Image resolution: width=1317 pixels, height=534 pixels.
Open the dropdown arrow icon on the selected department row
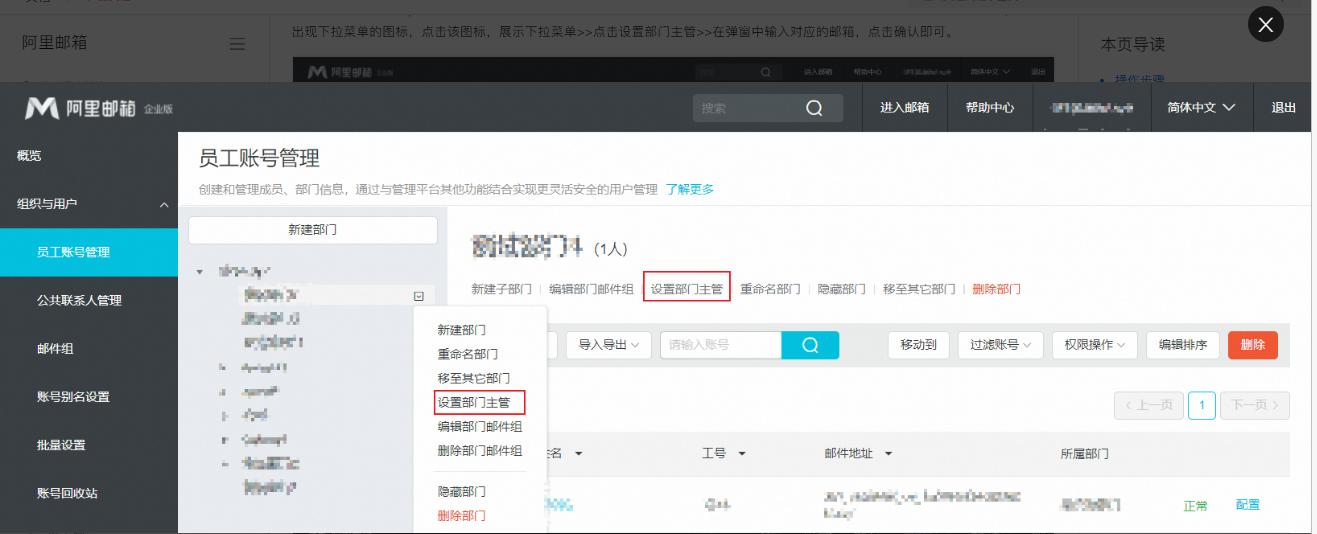pos(419,296)
